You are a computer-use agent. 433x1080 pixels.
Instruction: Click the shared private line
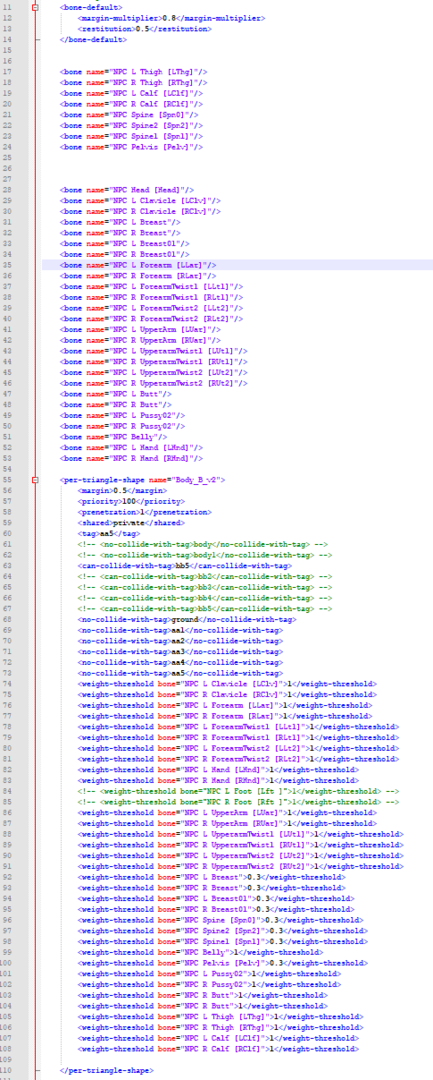coord(127,523)
